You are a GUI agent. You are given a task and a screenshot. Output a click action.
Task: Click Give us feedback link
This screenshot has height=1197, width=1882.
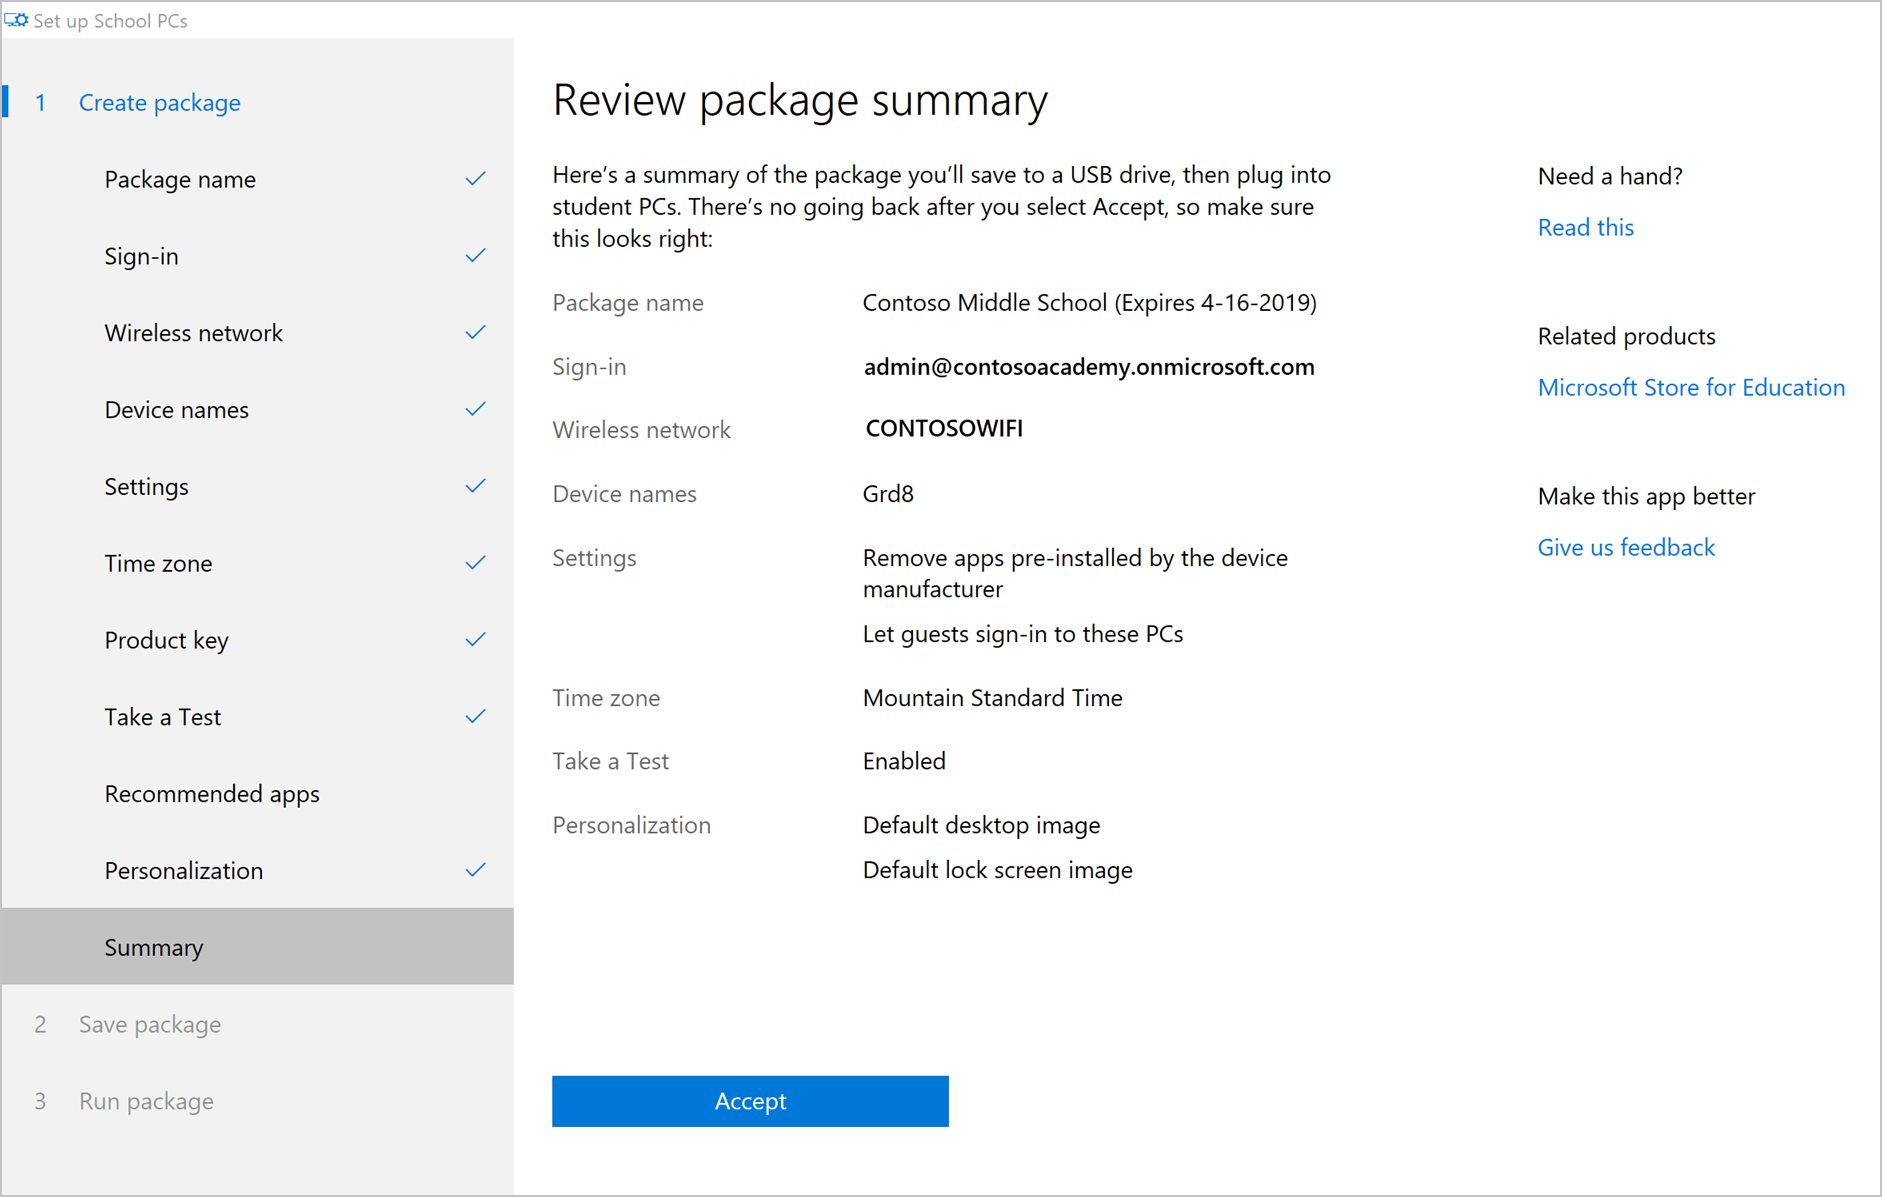pos(1625,548)
